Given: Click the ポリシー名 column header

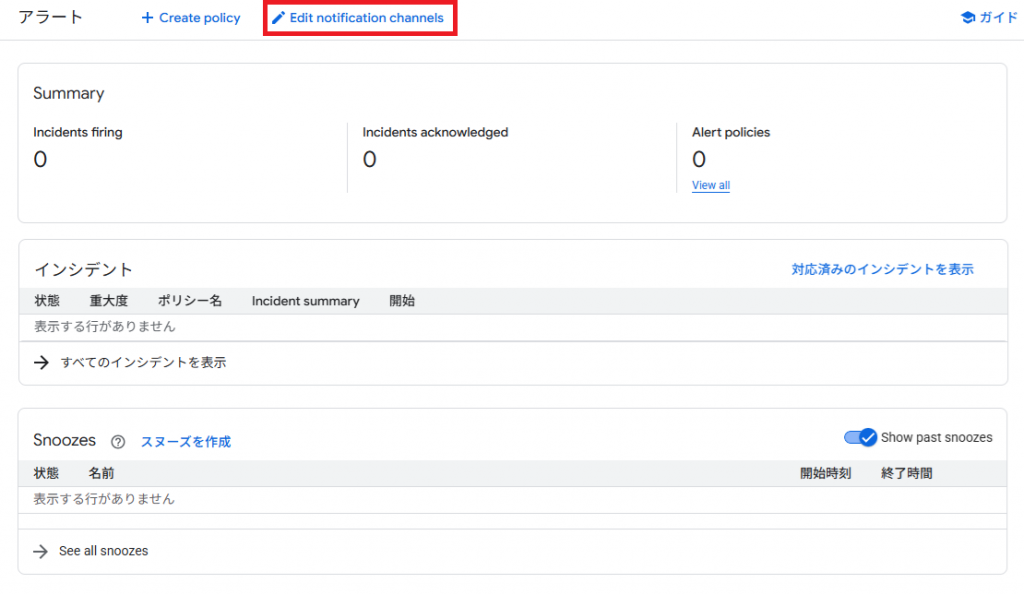Looking at the screenshot, I should tap(189, 301).
